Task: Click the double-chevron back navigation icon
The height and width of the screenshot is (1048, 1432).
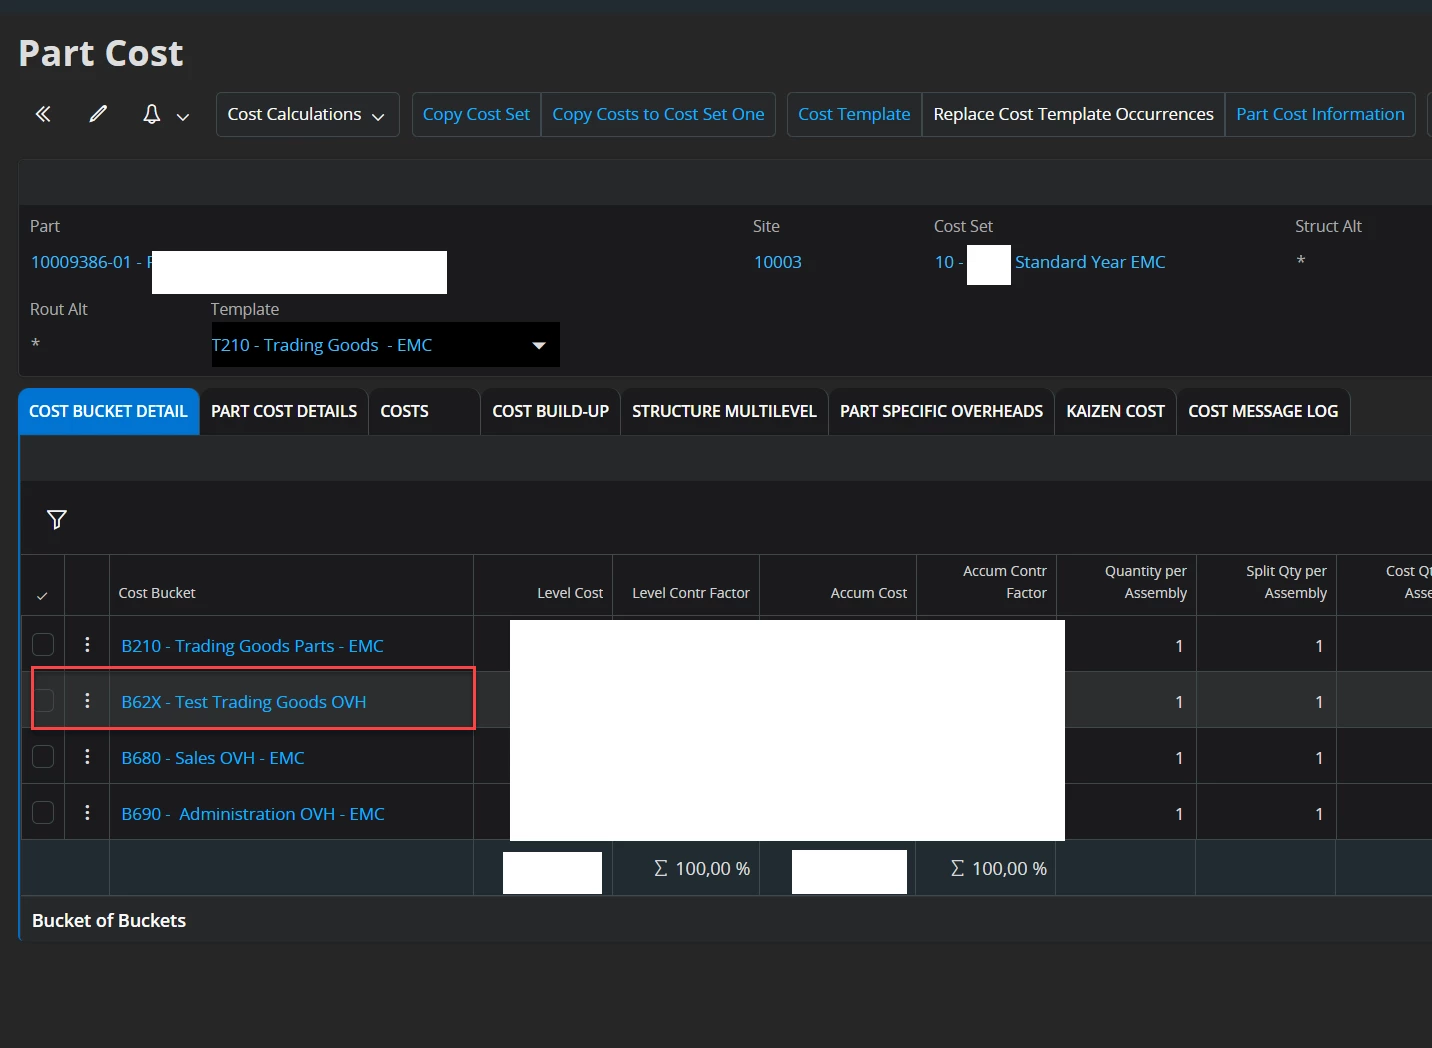Action: click(x=43, y=114)
